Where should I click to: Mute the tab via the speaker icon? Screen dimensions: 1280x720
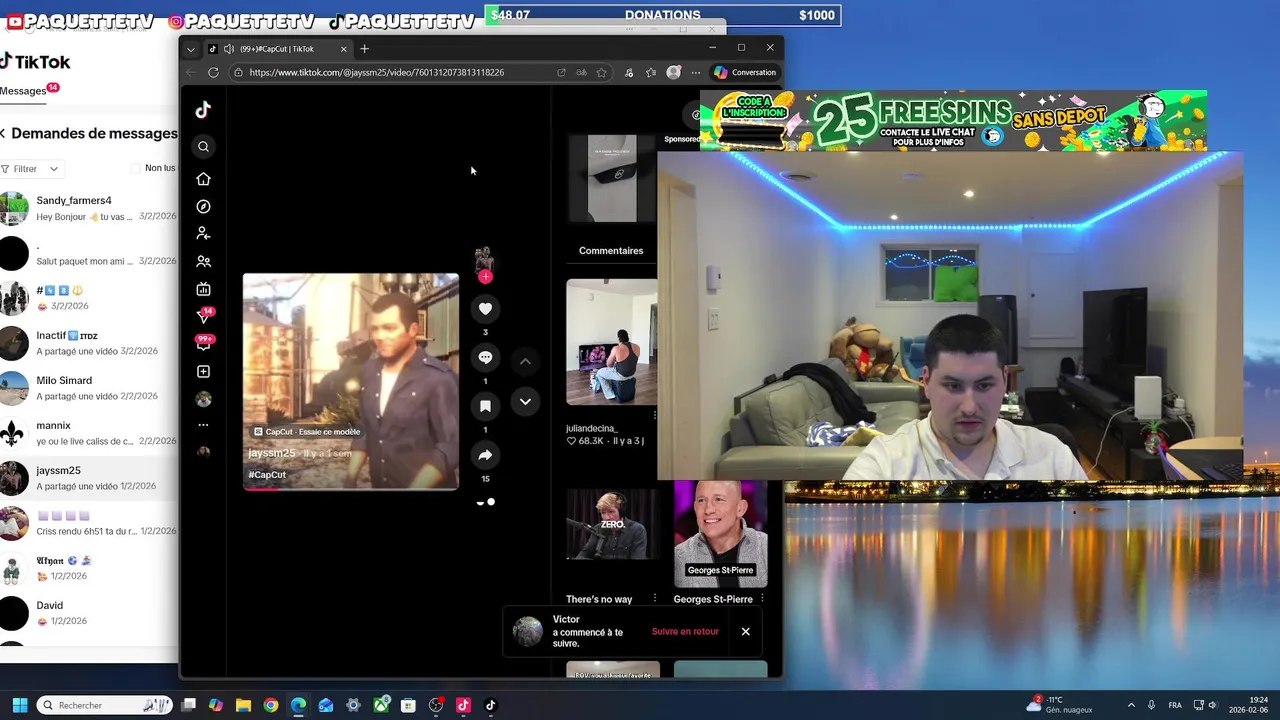(229, 49)
